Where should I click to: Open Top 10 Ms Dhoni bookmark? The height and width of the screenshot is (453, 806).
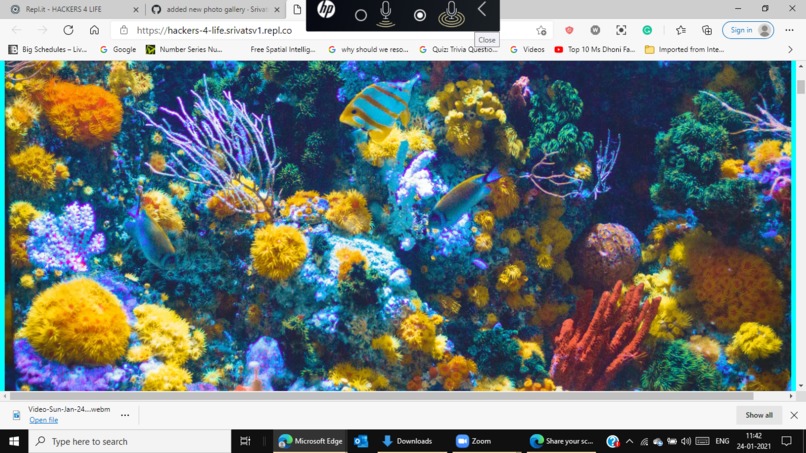pos(595,49)
